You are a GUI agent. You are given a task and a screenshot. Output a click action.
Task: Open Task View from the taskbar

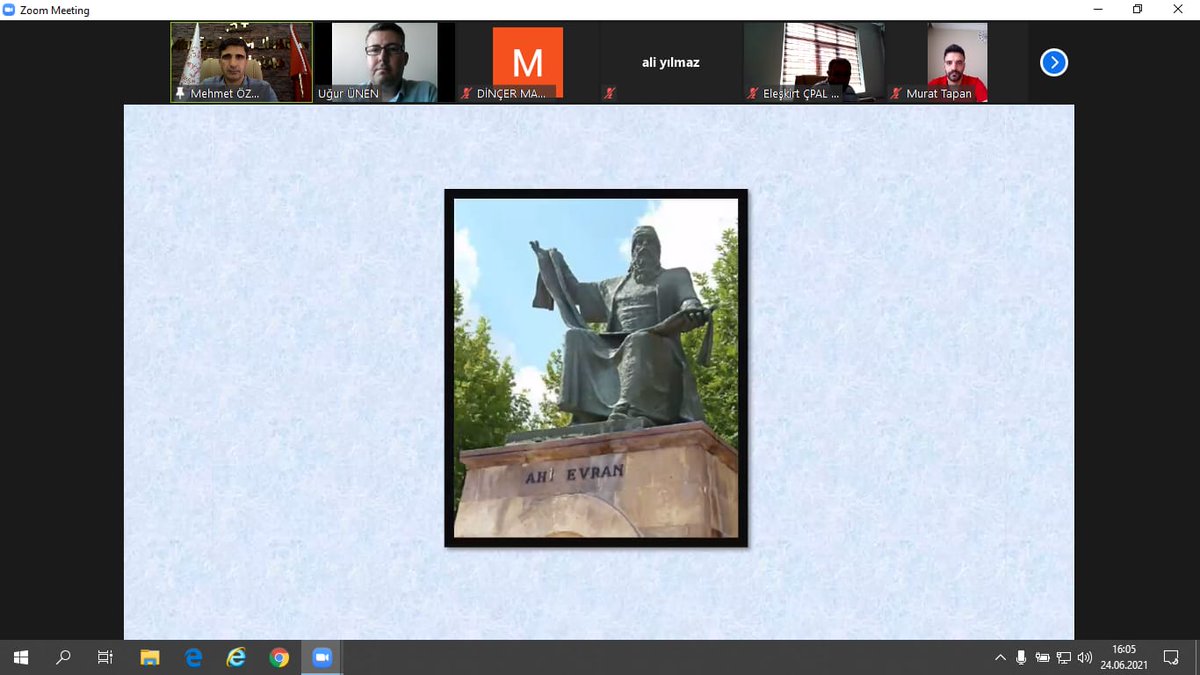[105, 657]
